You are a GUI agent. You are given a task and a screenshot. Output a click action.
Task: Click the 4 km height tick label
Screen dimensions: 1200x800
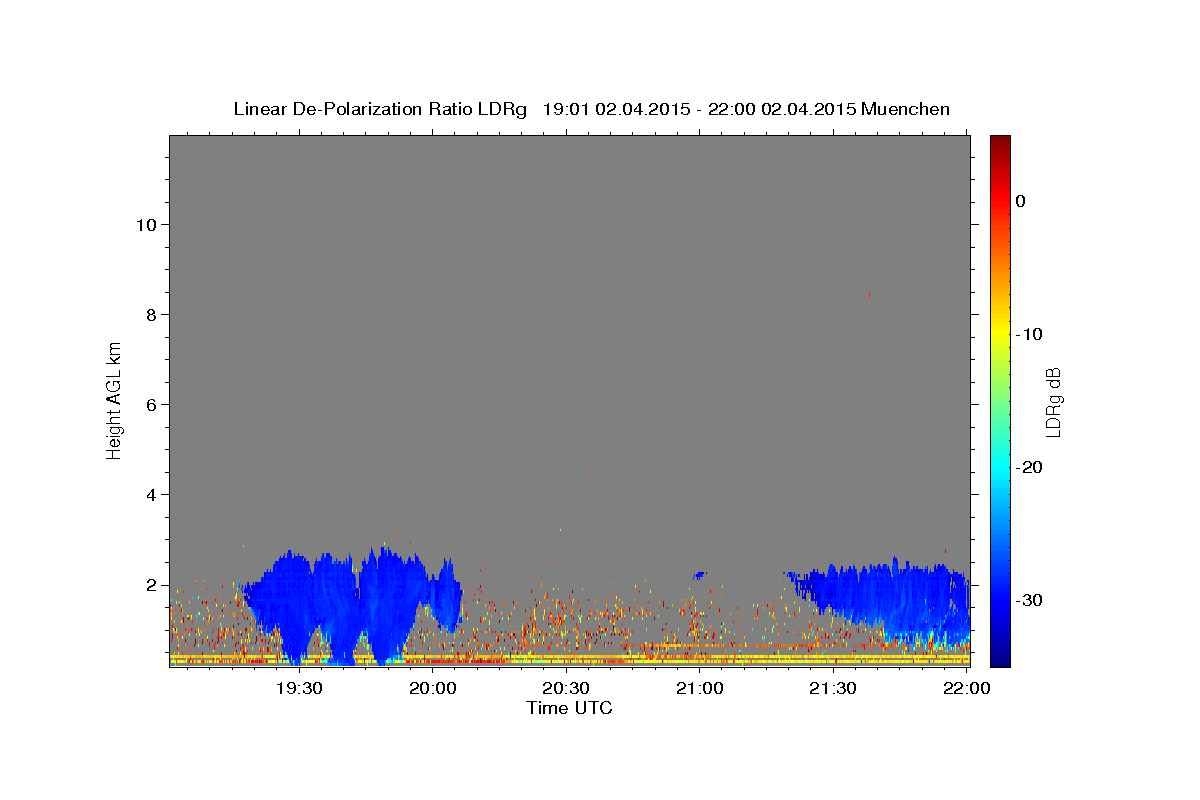(150, 494)
